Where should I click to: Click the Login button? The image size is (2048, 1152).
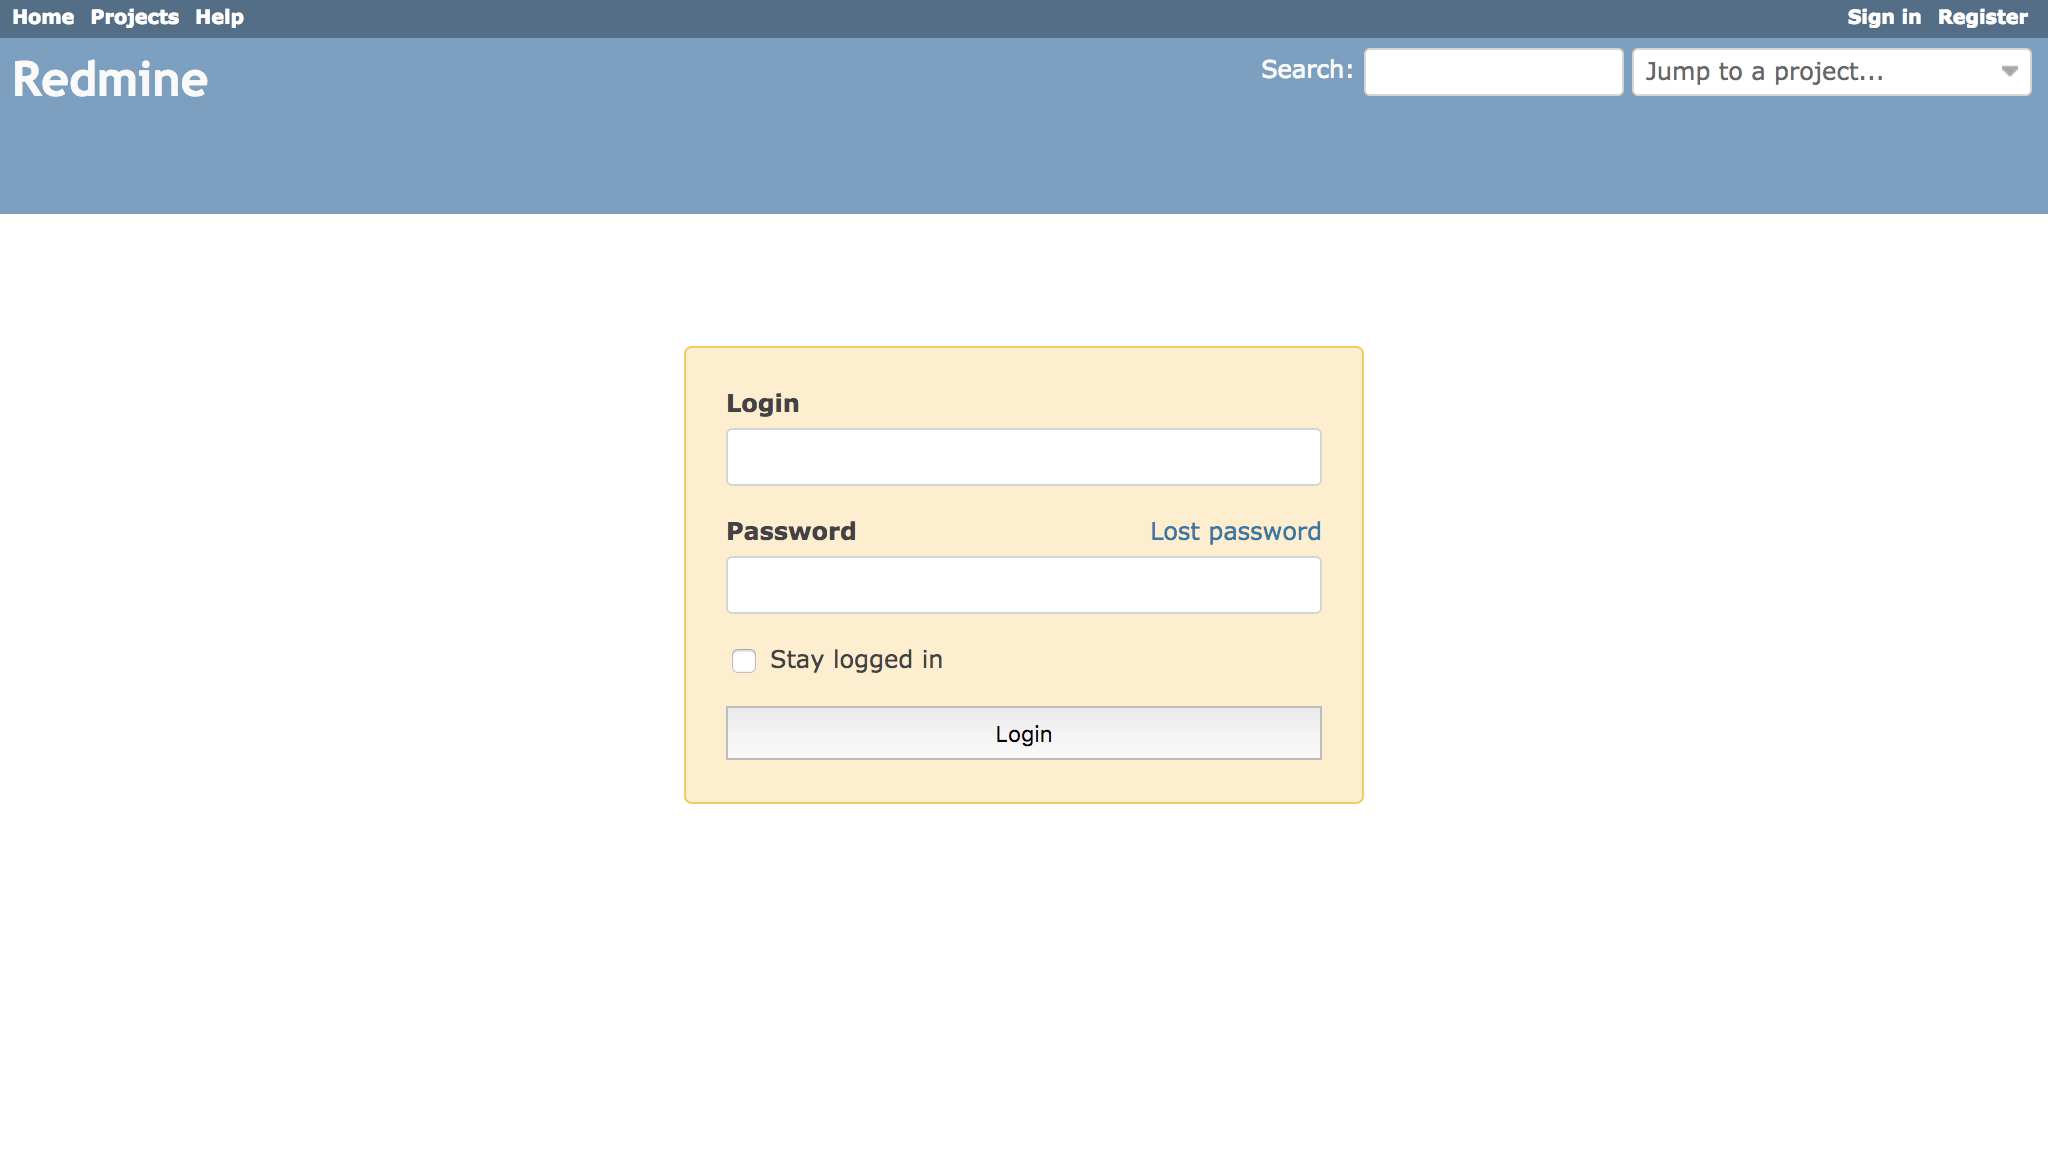(1024, 733)
